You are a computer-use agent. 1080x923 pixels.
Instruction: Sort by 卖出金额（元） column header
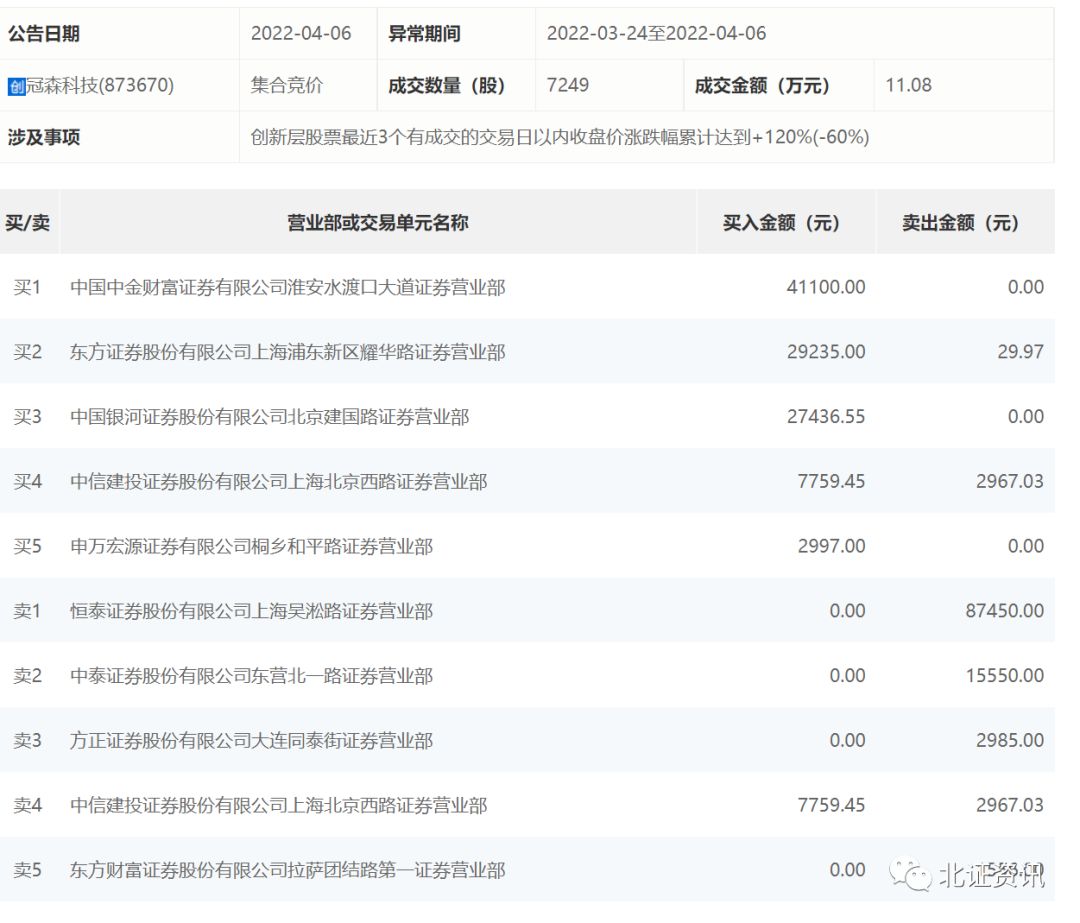[x=960, y=223]
